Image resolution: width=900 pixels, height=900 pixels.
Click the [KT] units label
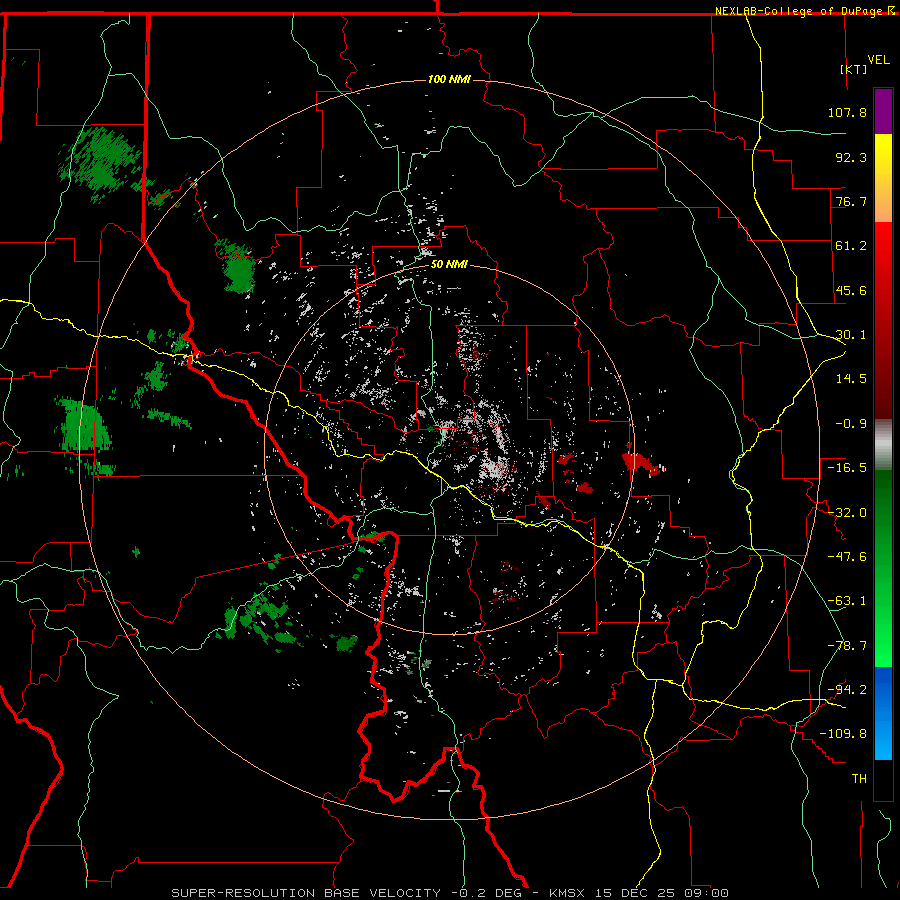[854, 69]
